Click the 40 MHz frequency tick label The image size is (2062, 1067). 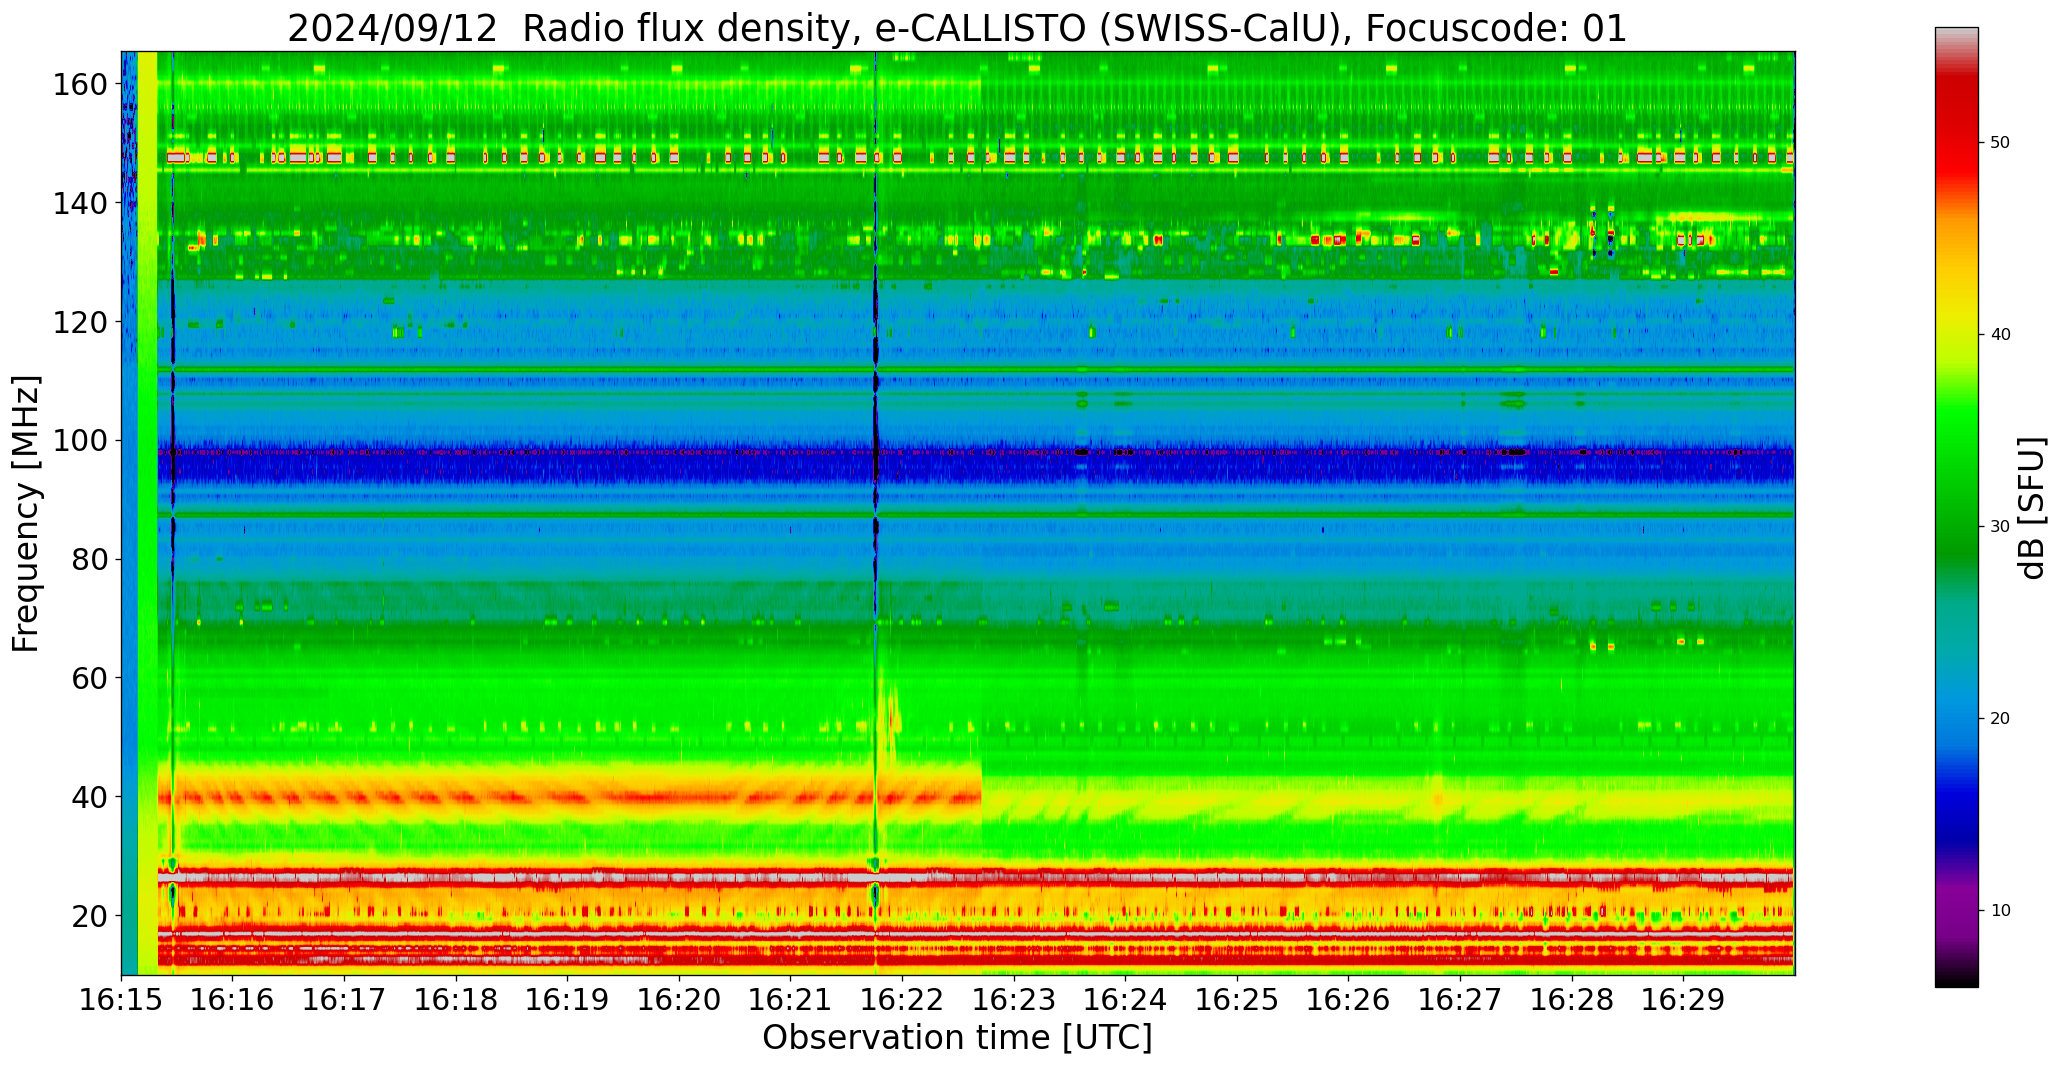[90, 797]
